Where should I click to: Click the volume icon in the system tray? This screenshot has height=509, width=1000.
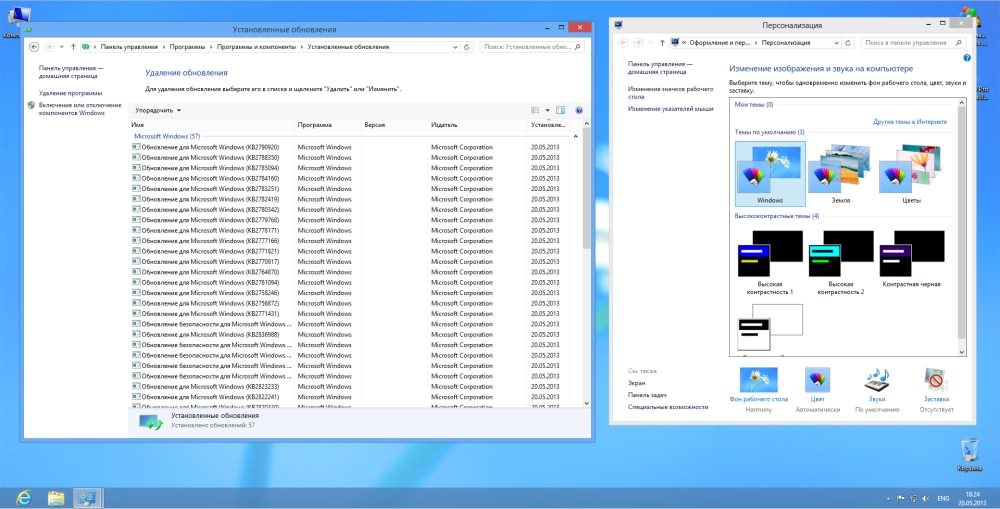point(923,497)
